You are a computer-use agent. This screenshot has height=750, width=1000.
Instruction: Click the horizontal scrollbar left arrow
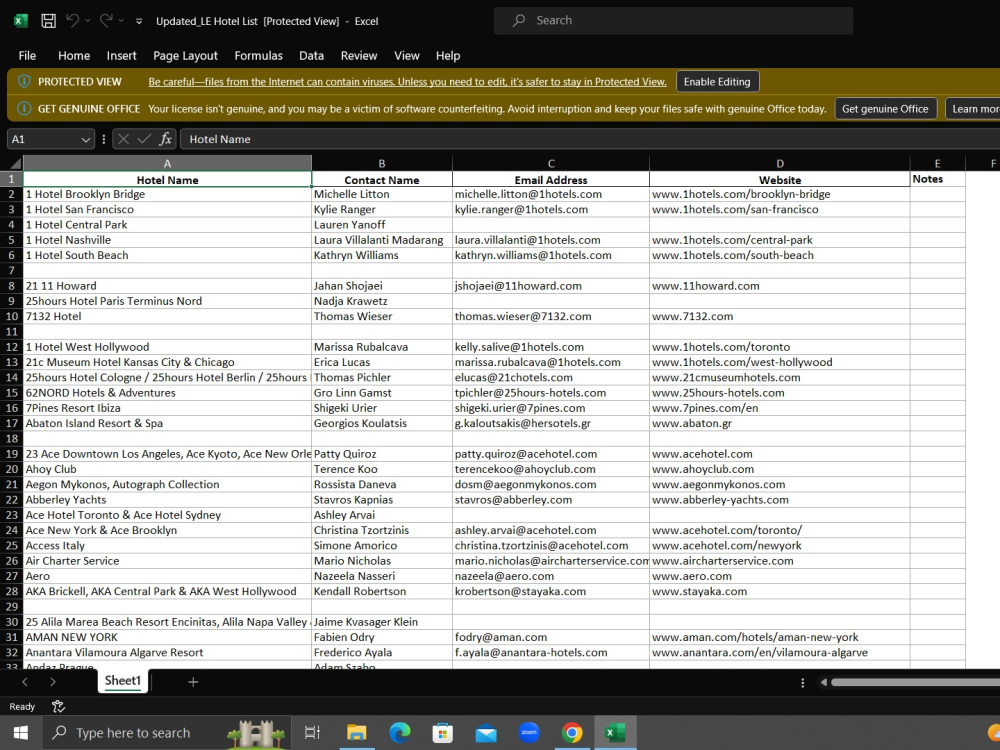(x=823, y=682)
